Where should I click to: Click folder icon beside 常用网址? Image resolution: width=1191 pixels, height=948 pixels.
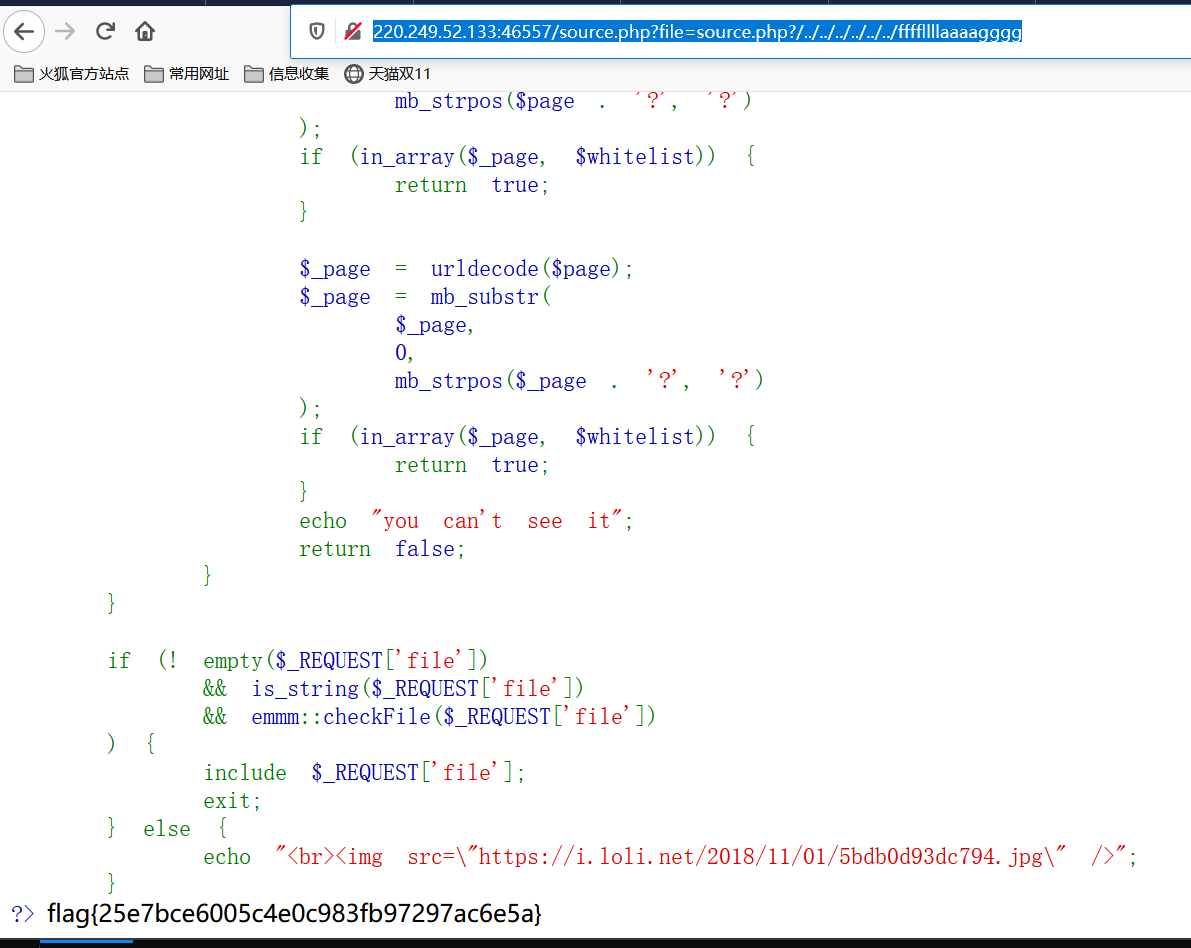(153, 74)
